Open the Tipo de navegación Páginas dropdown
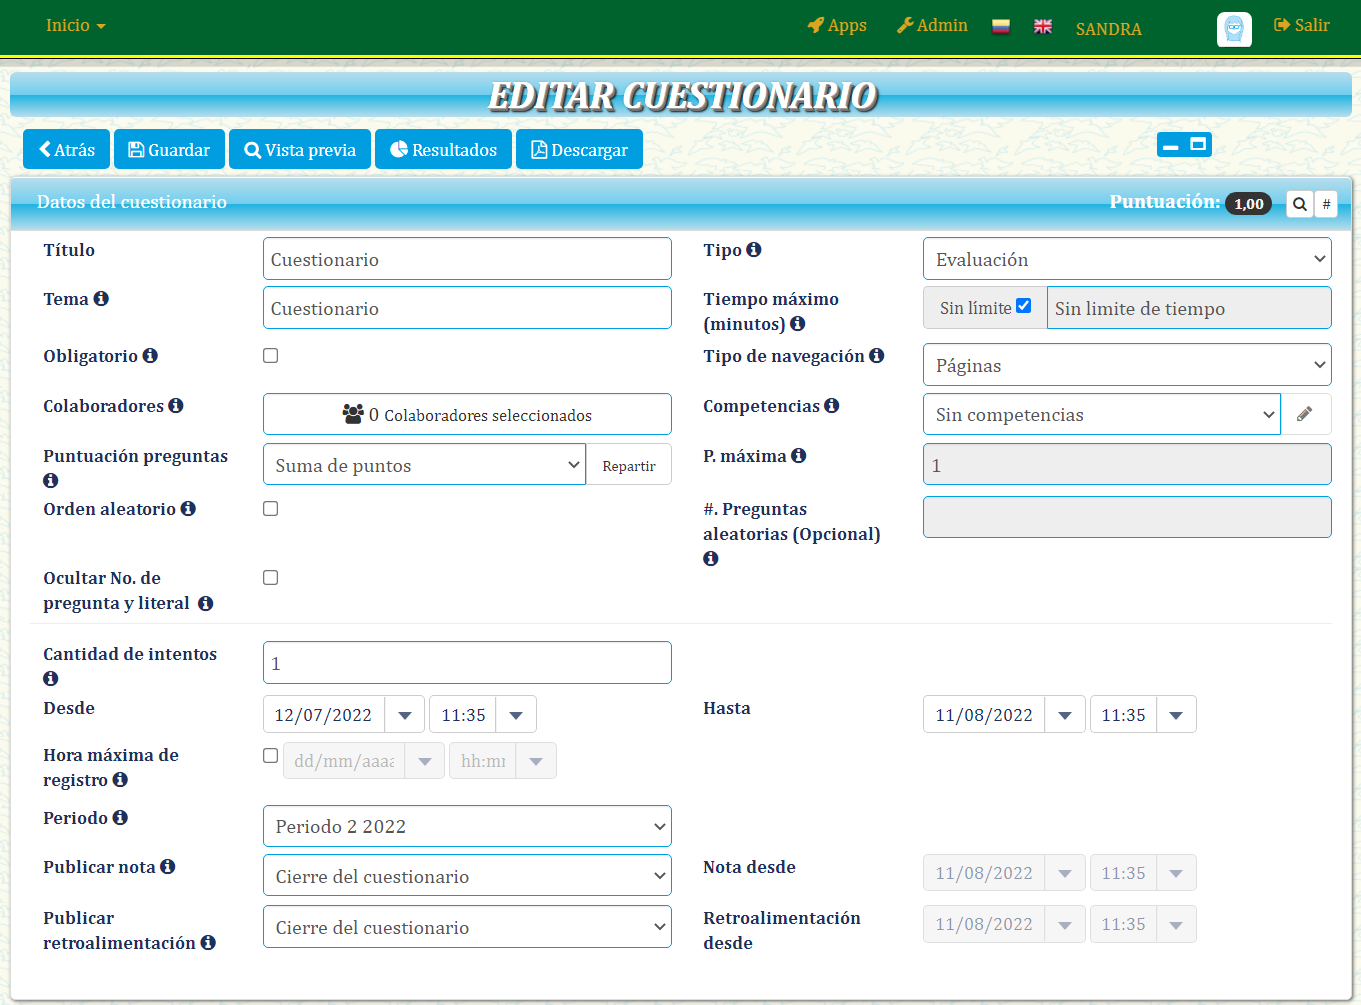The width and height of the screenshot is (1361, 1005). (x=1126, y=365)
